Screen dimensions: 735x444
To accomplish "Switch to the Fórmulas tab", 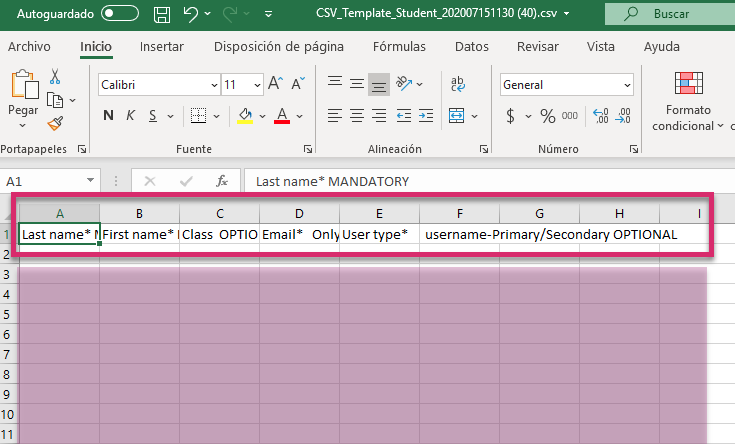I will coord(399,46).
